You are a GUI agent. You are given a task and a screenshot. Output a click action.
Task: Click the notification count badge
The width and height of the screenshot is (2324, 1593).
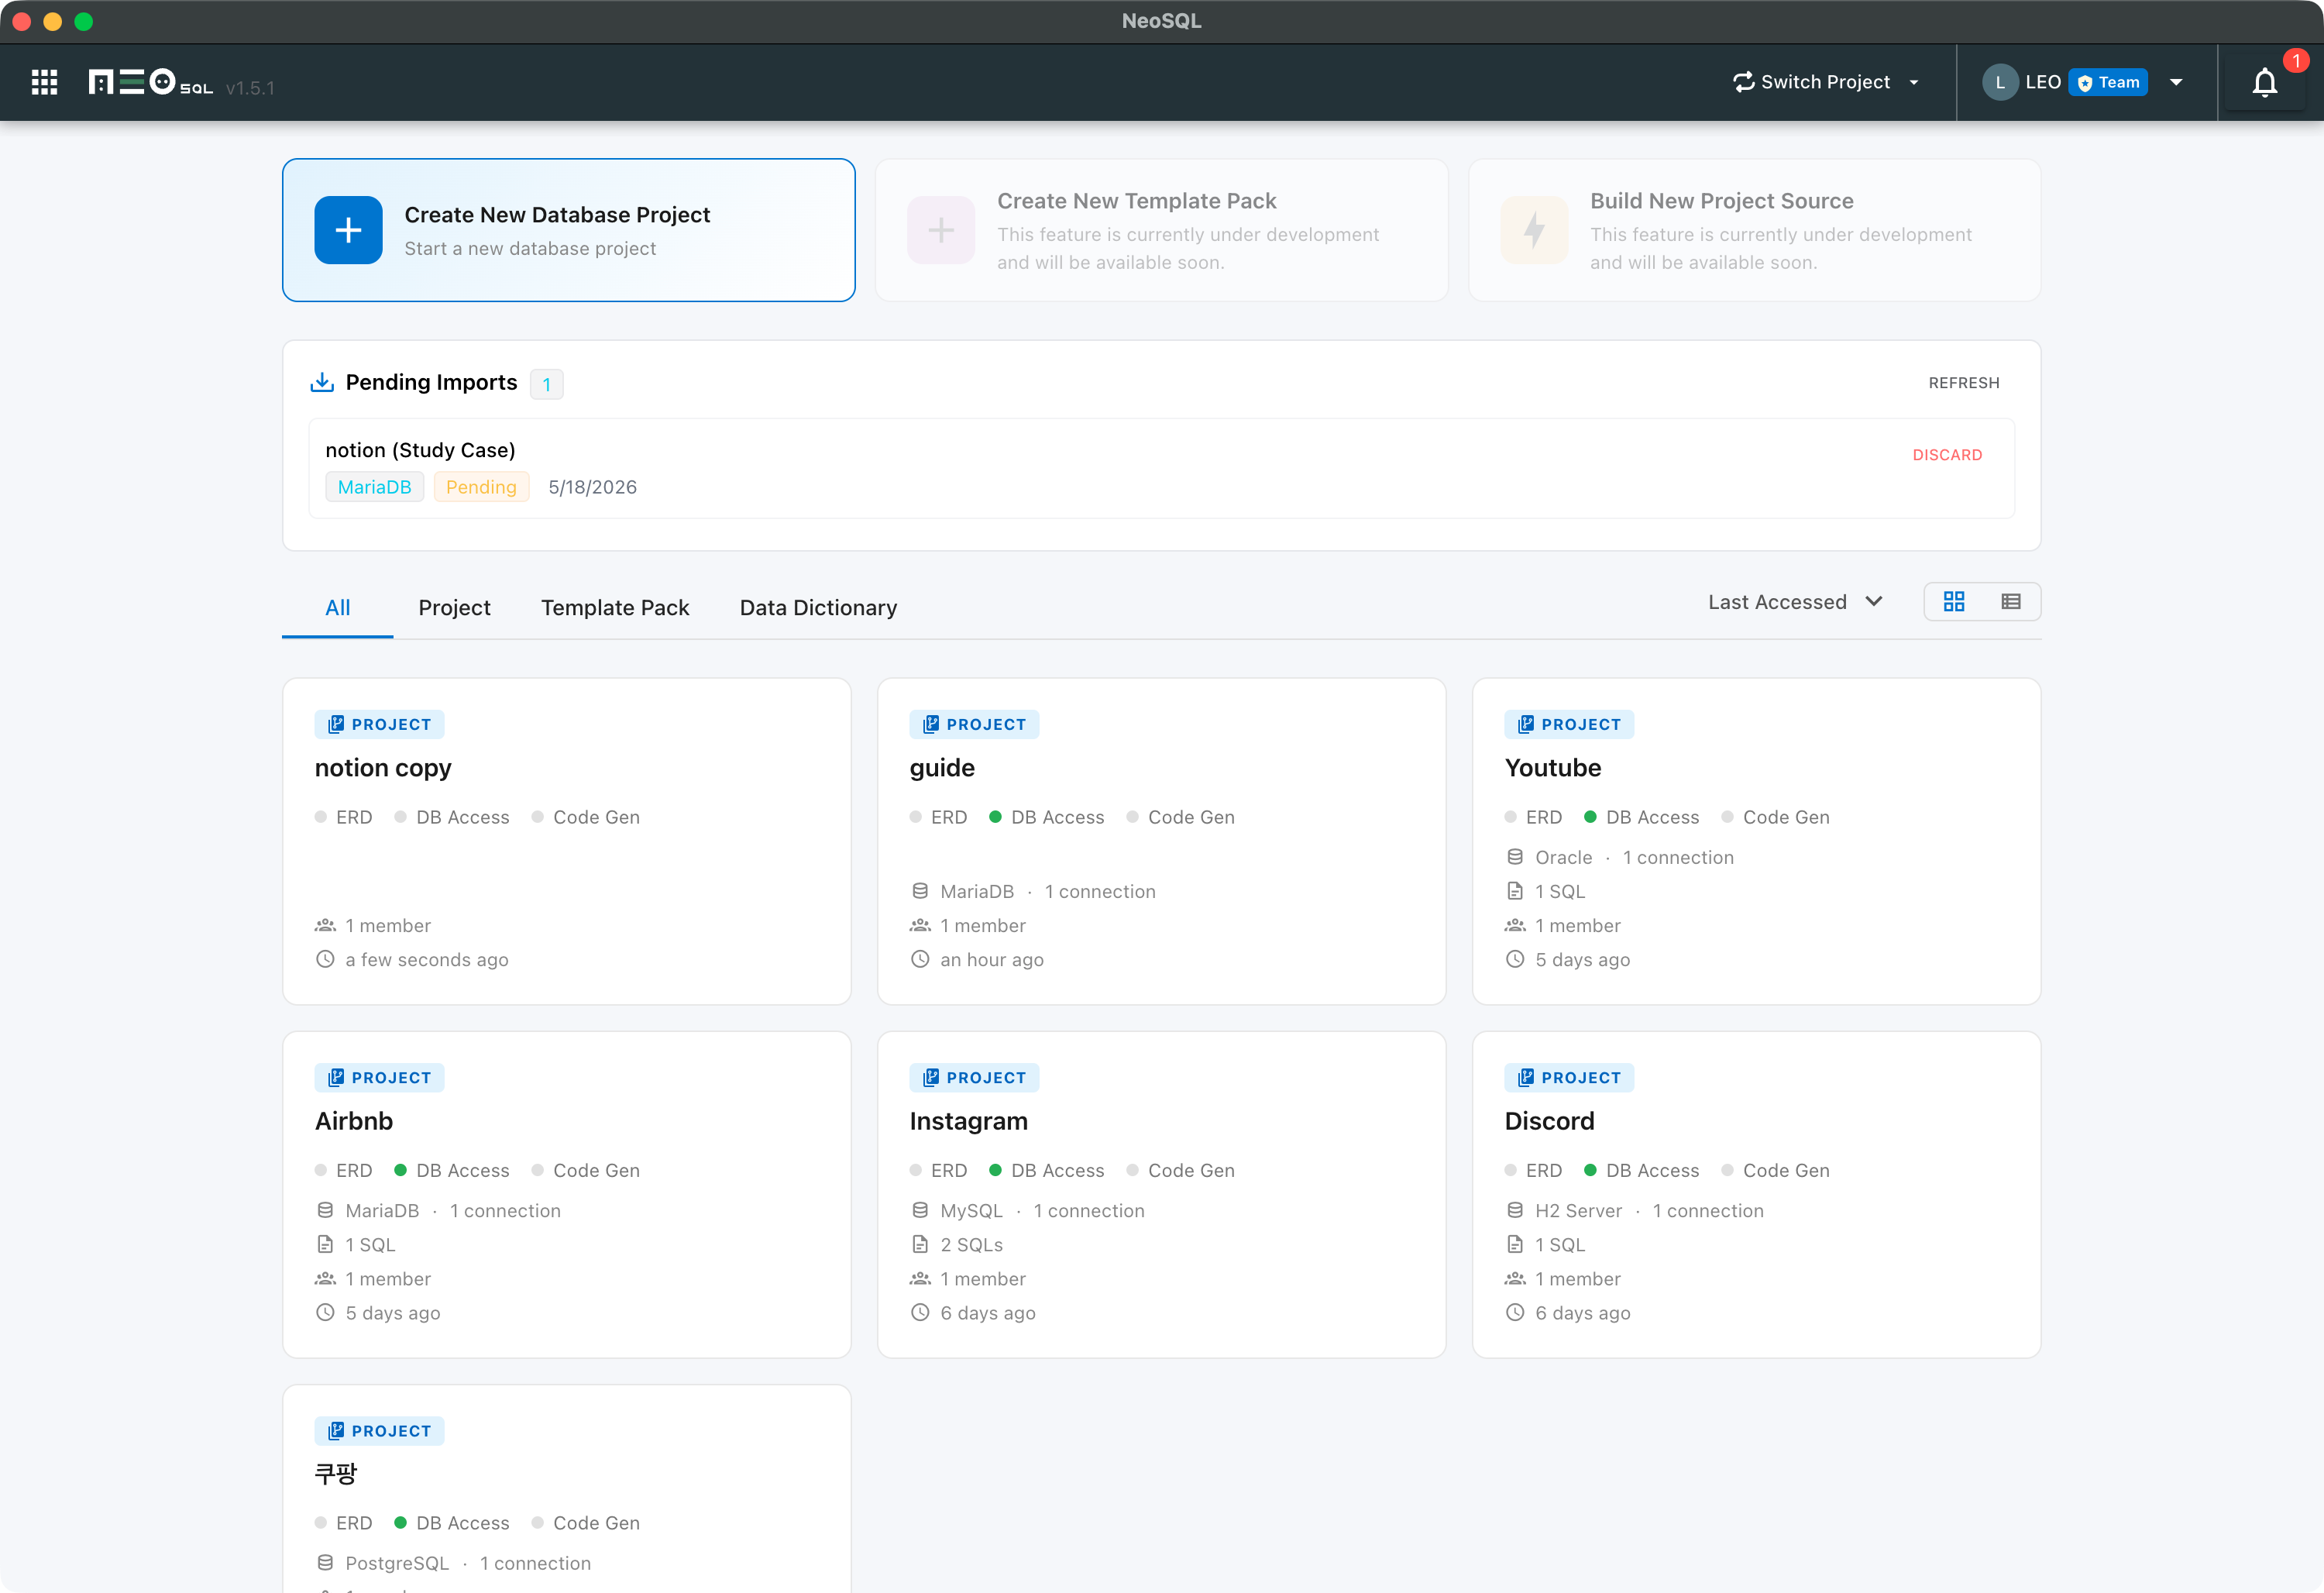tap(2296, 61)
